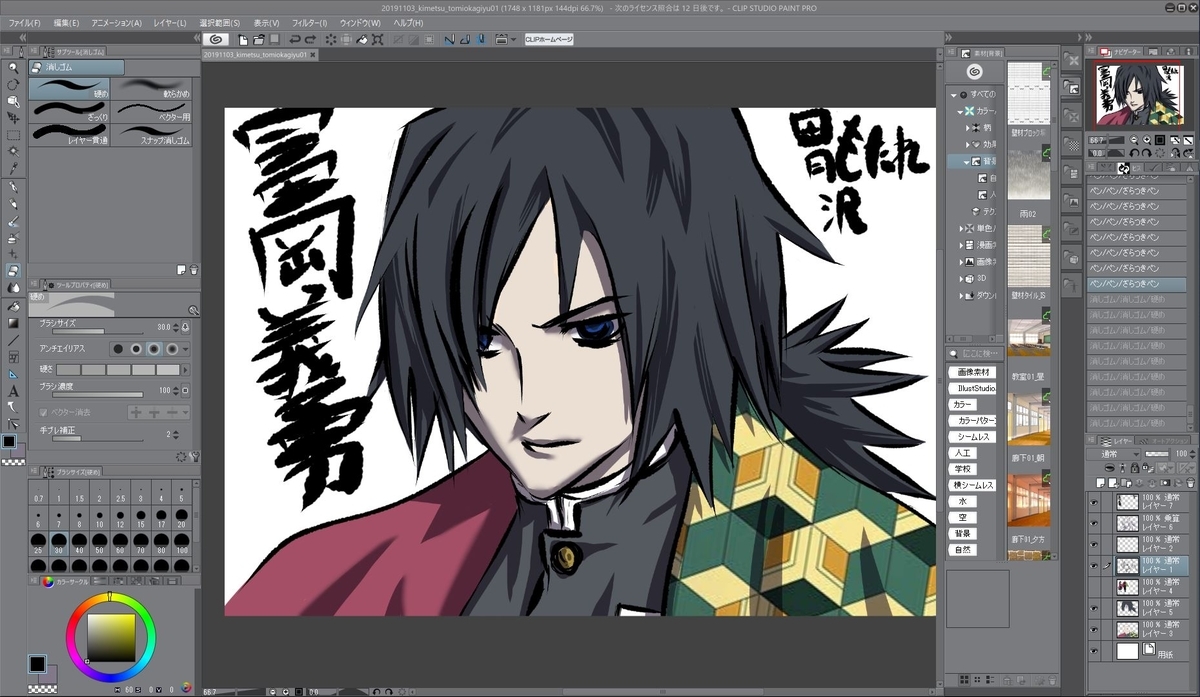Select the Eyedropper tool
1200x697 pixels.
point(13,166)
